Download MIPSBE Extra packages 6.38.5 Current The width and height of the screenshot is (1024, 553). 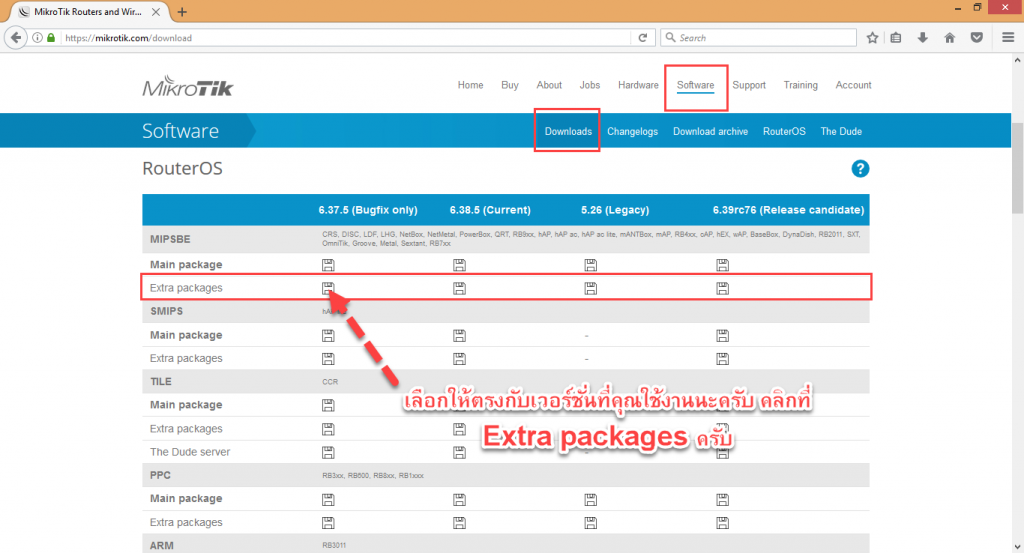coord(459,288)
